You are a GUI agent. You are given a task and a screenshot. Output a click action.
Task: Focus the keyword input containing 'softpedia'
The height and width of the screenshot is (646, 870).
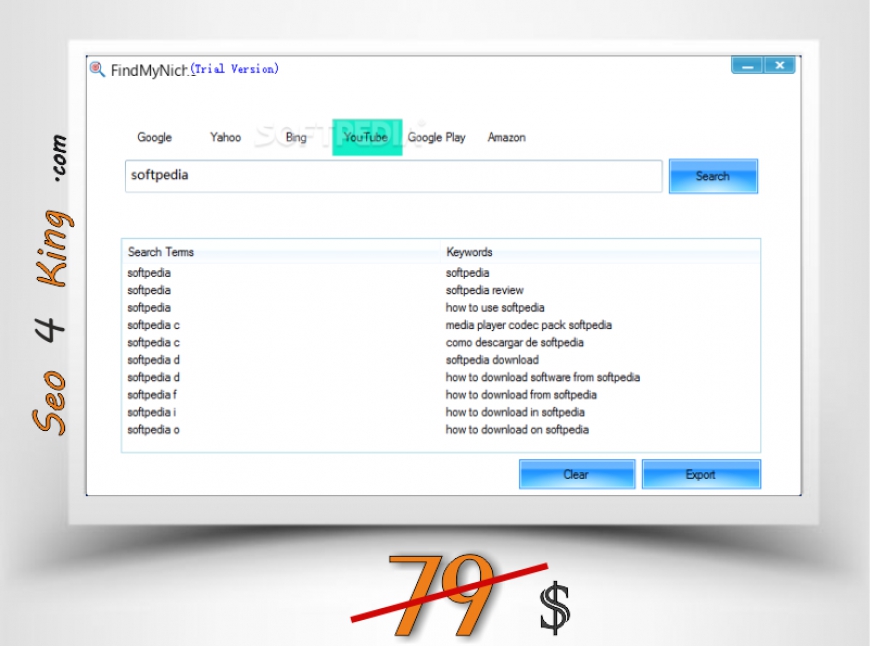coord(393,176)
